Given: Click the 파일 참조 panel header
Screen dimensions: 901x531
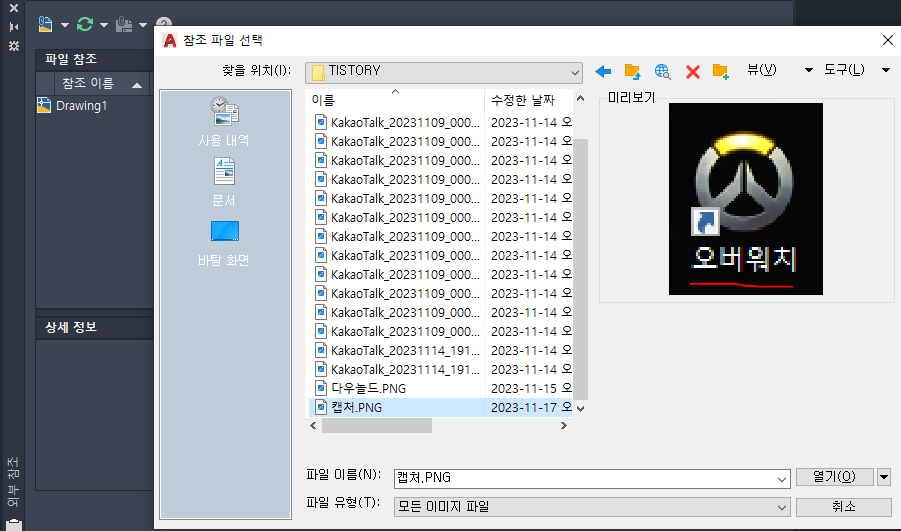Looking at the screenshot, I should pyautogui.click(x=94, y=59).
